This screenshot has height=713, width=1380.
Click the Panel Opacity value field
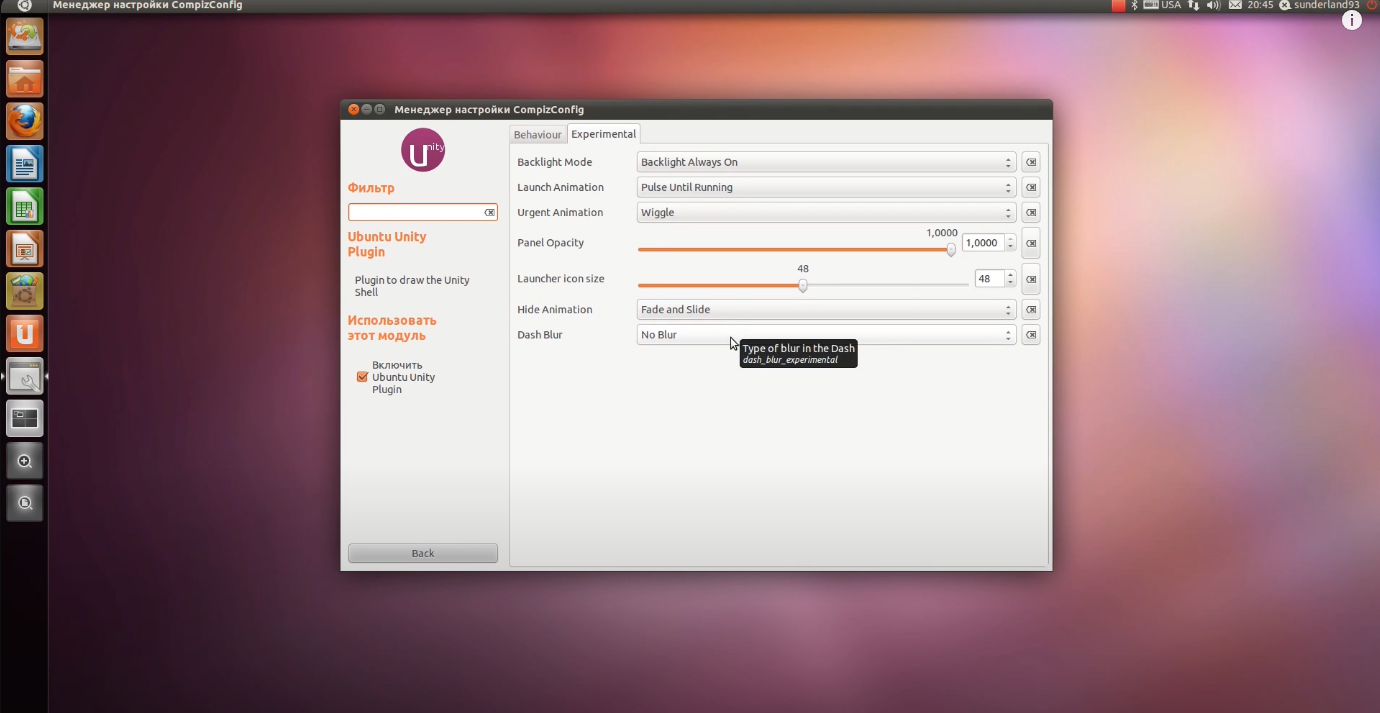(984, 243)
